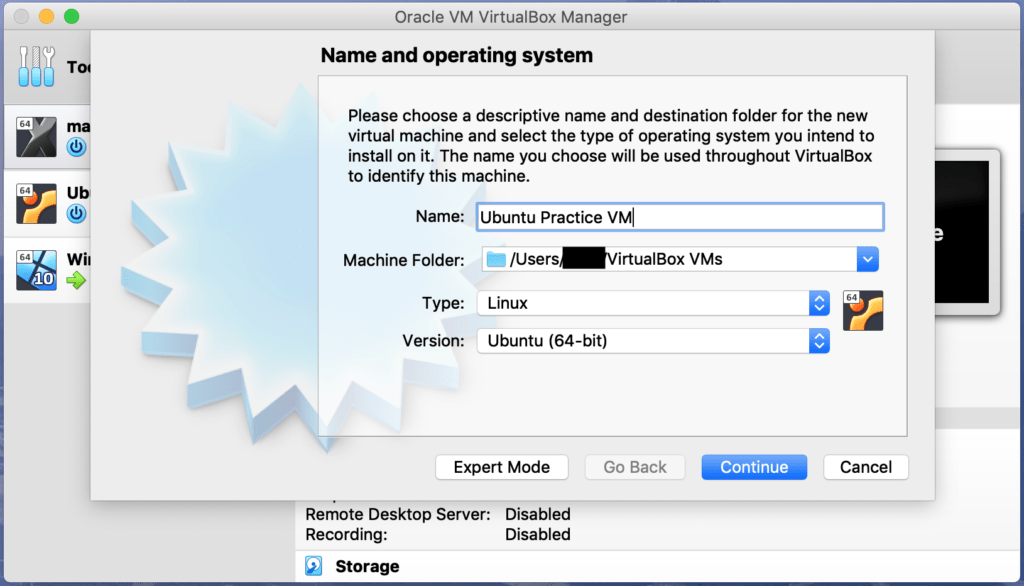Click the yellow minimize window button
The height and width of the screenshot is (586, 1024).
46,16
